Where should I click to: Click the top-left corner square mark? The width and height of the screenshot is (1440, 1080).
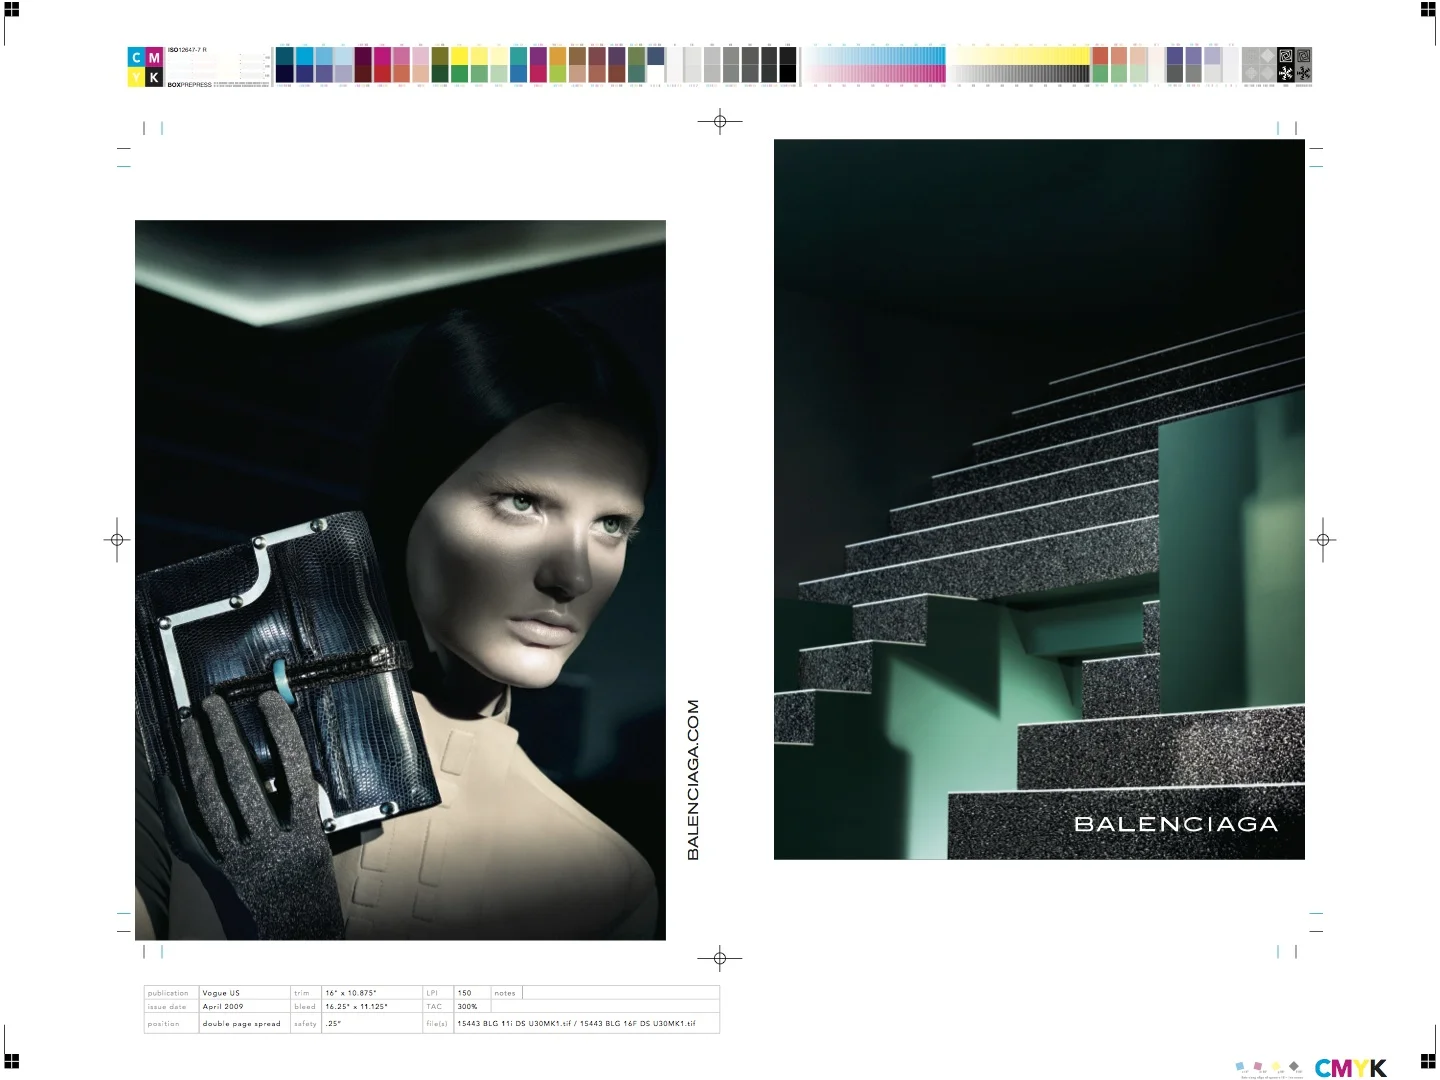pos(12,10)
